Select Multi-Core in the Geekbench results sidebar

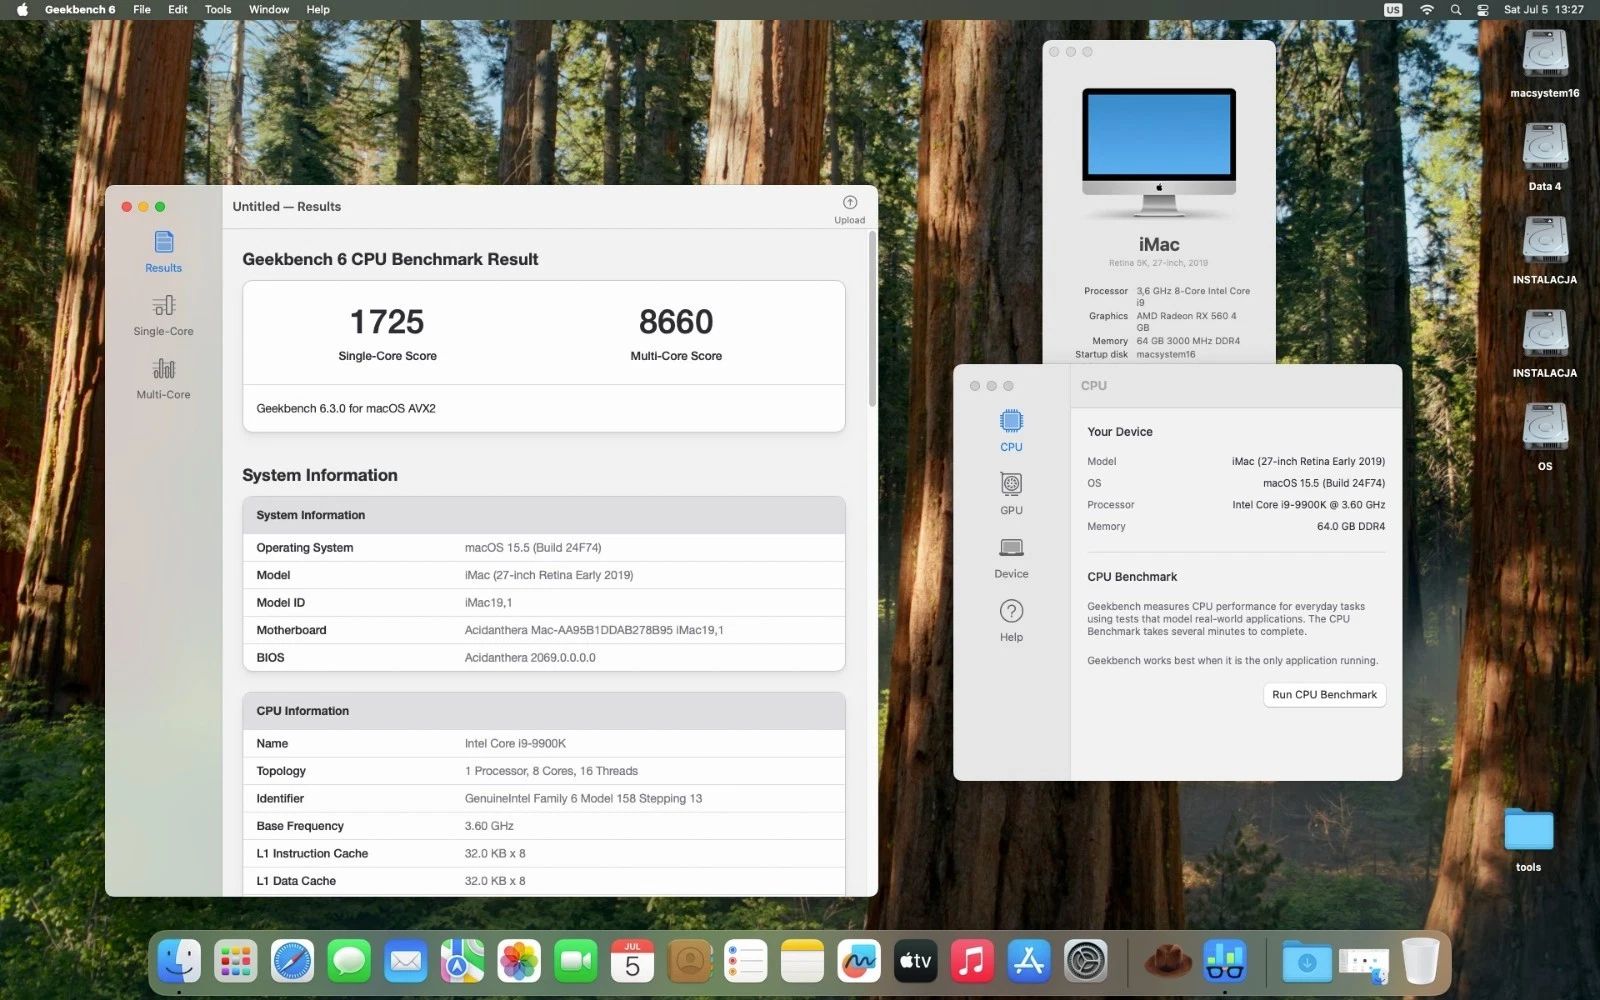pos(163,378)
